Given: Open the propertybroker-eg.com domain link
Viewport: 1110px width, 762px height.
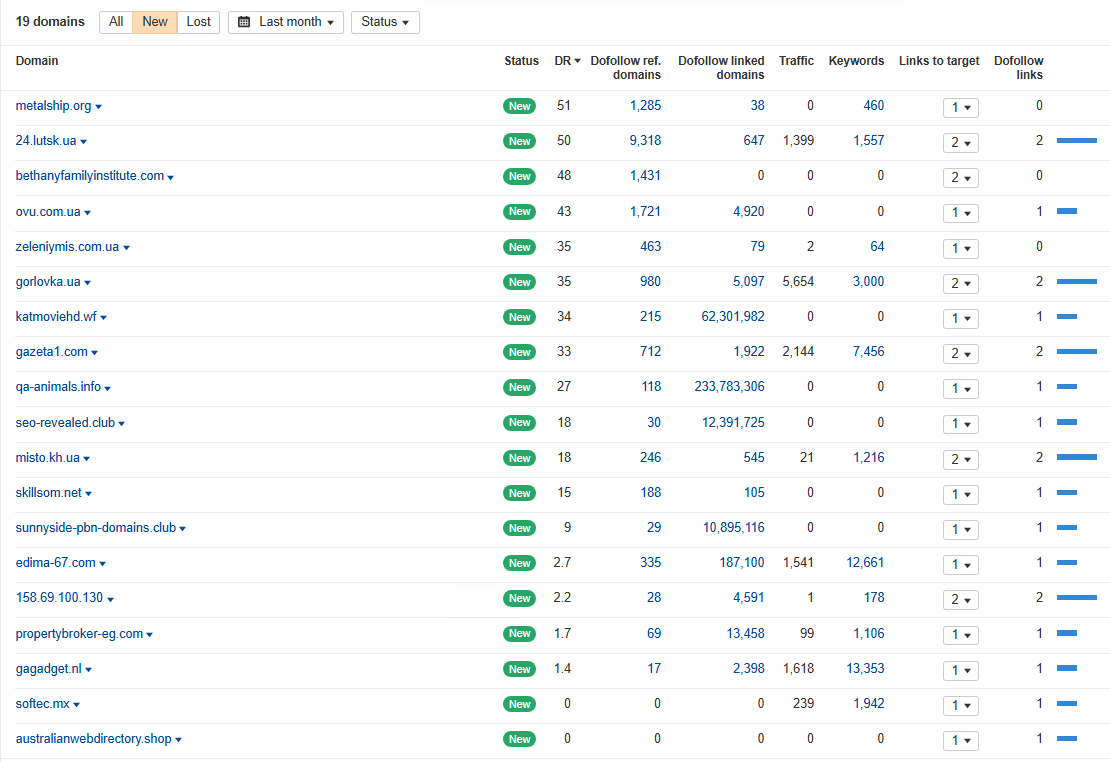Looking at the screenshot, I should coord(79,634).
